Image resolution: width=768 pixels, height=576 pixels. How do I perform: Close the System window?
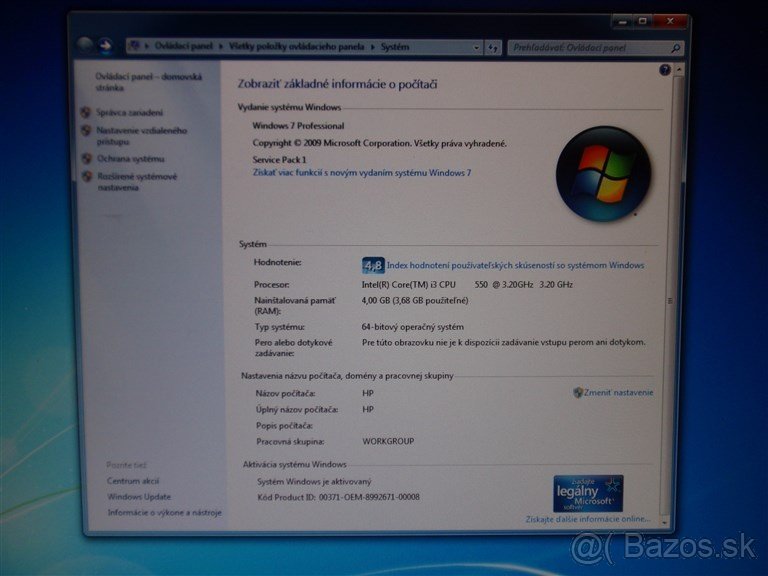[671, 21]
